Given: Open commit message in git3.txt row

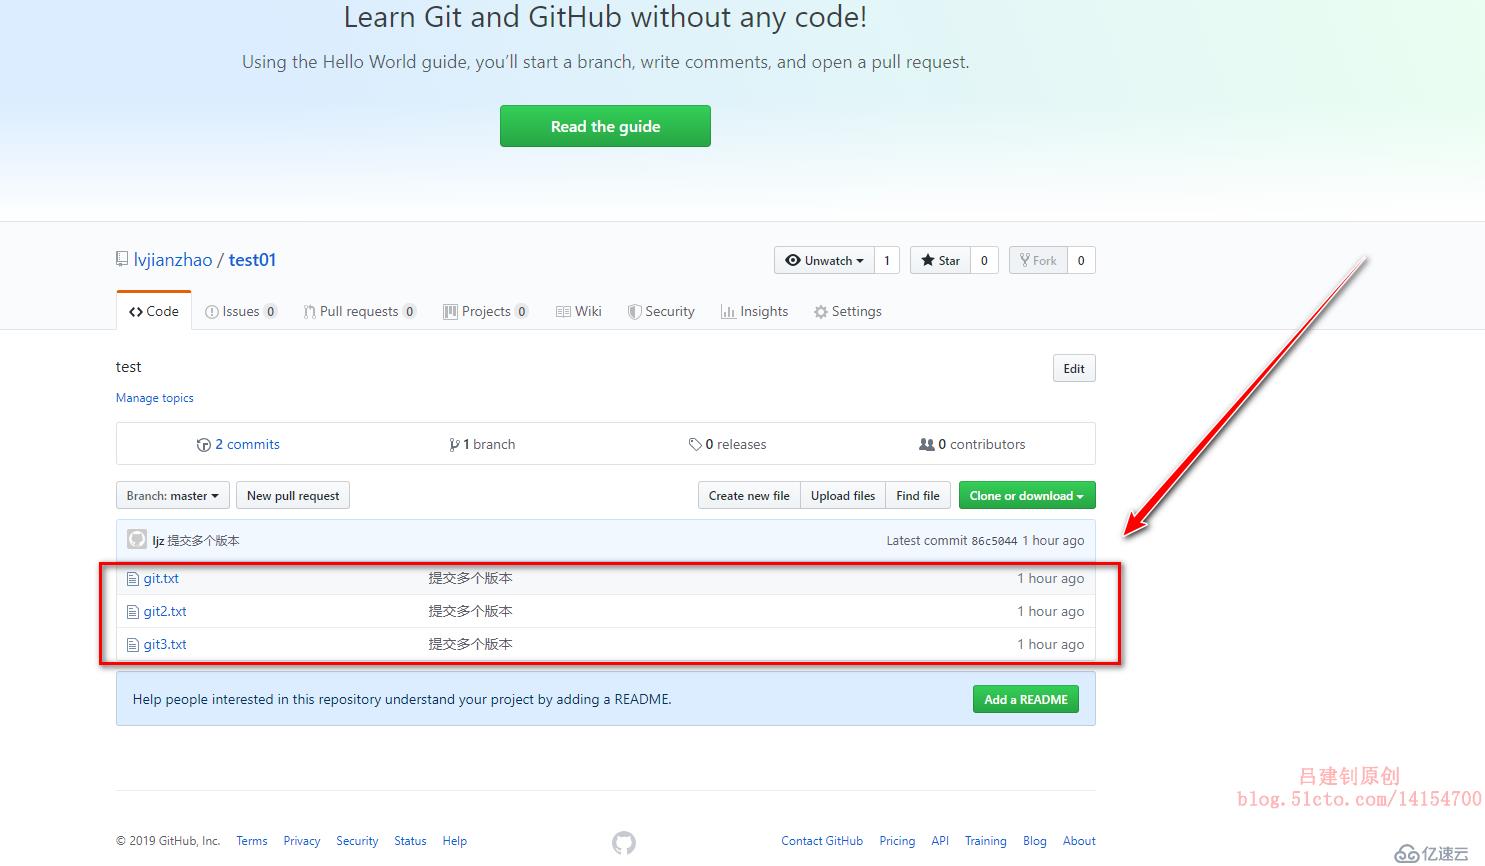Looking at the screenshot, I should point(470,644).
